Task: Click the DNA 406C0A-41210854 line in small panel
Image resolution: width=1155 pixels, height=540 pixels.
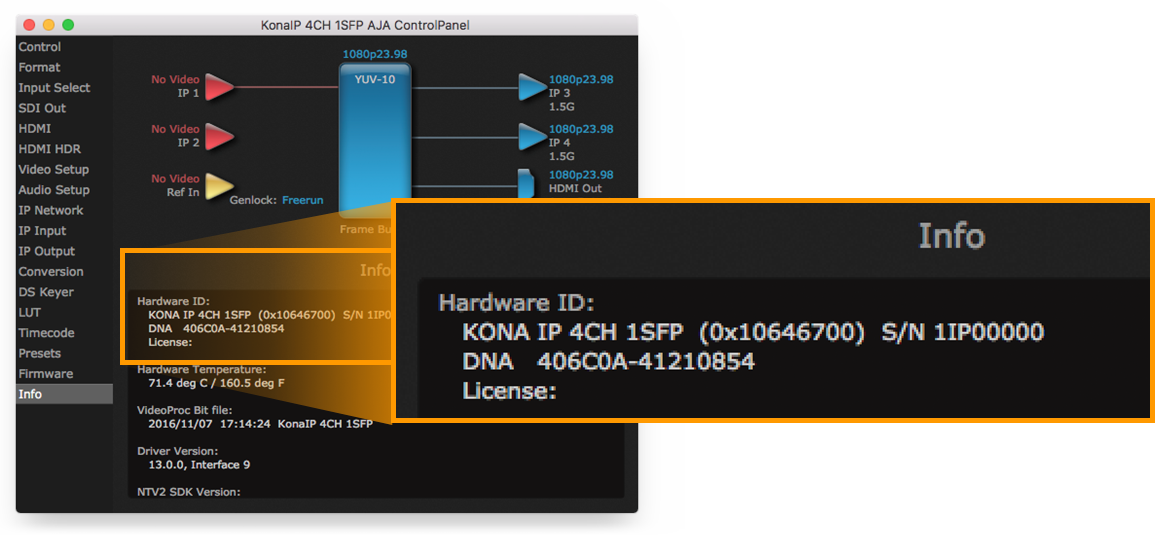Action: click(216, 329)
